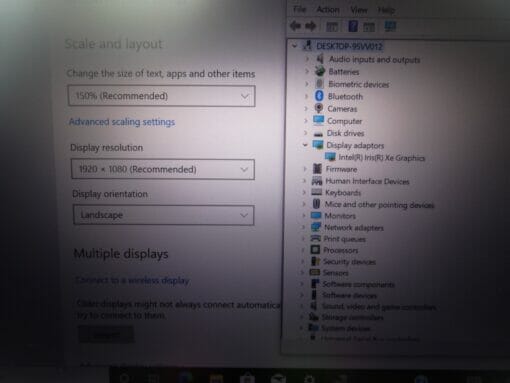The height and width of the screenshot is (383, 510).
Task: Expand the Bluetooth category chevron
Action: tap(306, 96)
